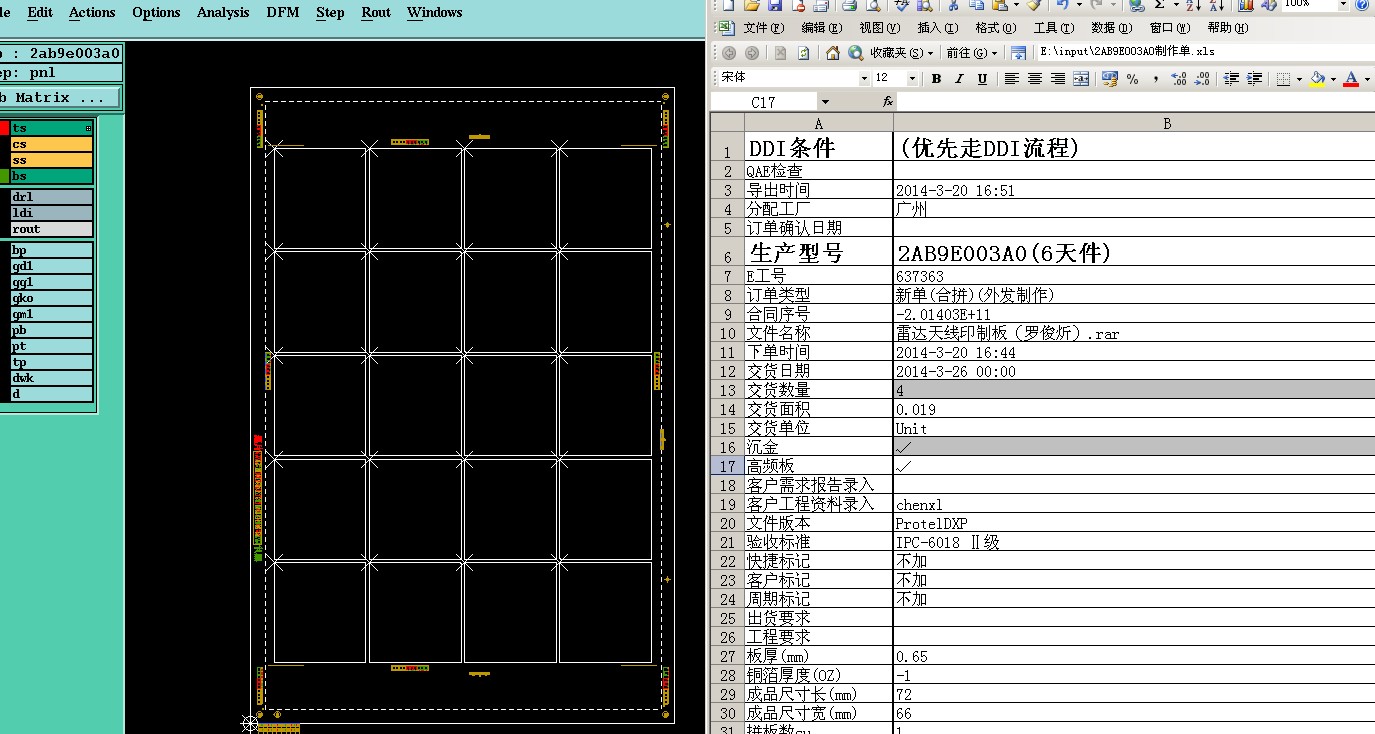
Task: Toggle display box of ss layer
Action: tap(4, 160)
